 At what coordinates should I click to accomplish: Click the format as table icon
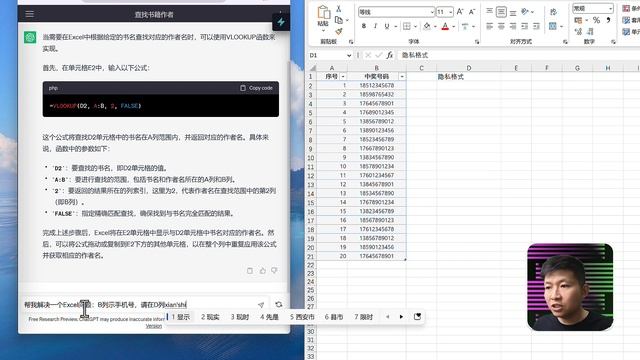click(626, 20)
